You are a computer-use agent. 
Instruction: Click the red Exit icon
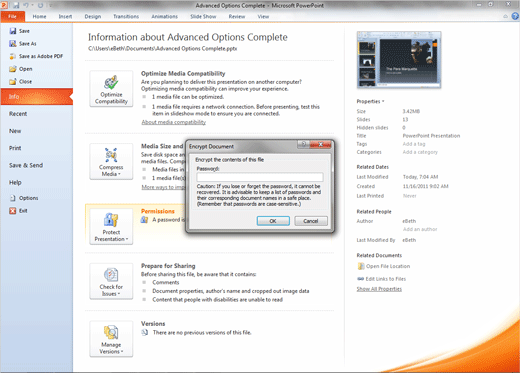(x=13, y=211)
